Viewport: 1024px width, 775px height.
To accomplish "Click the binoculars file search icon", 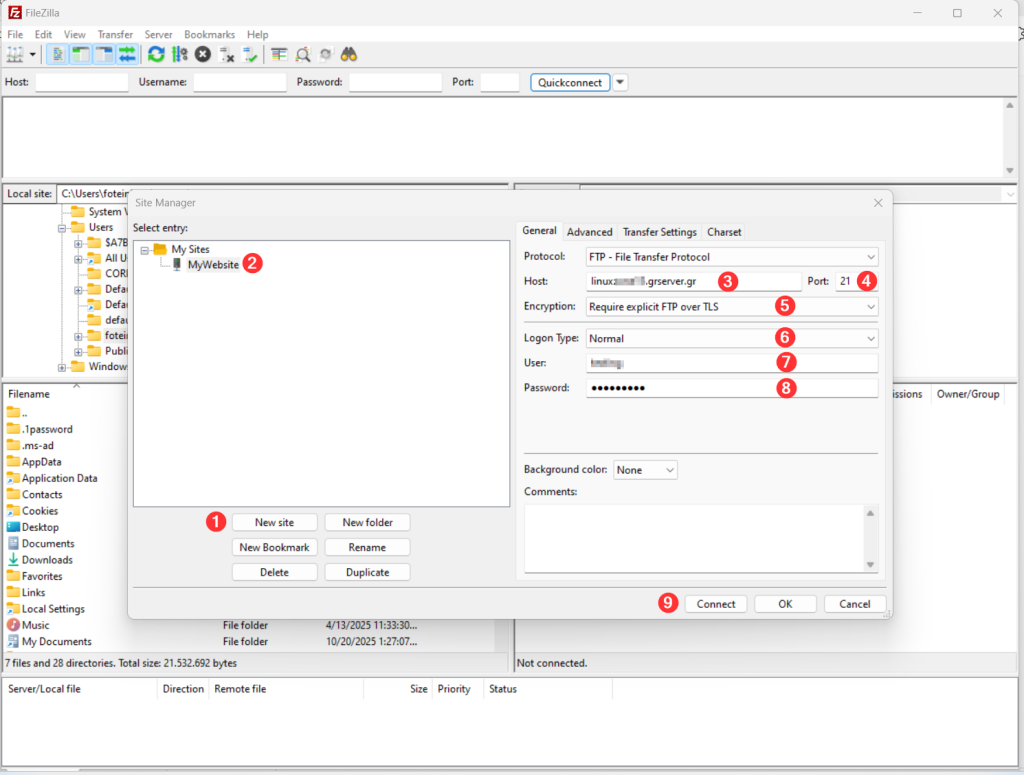I will [x=349, y=54].
